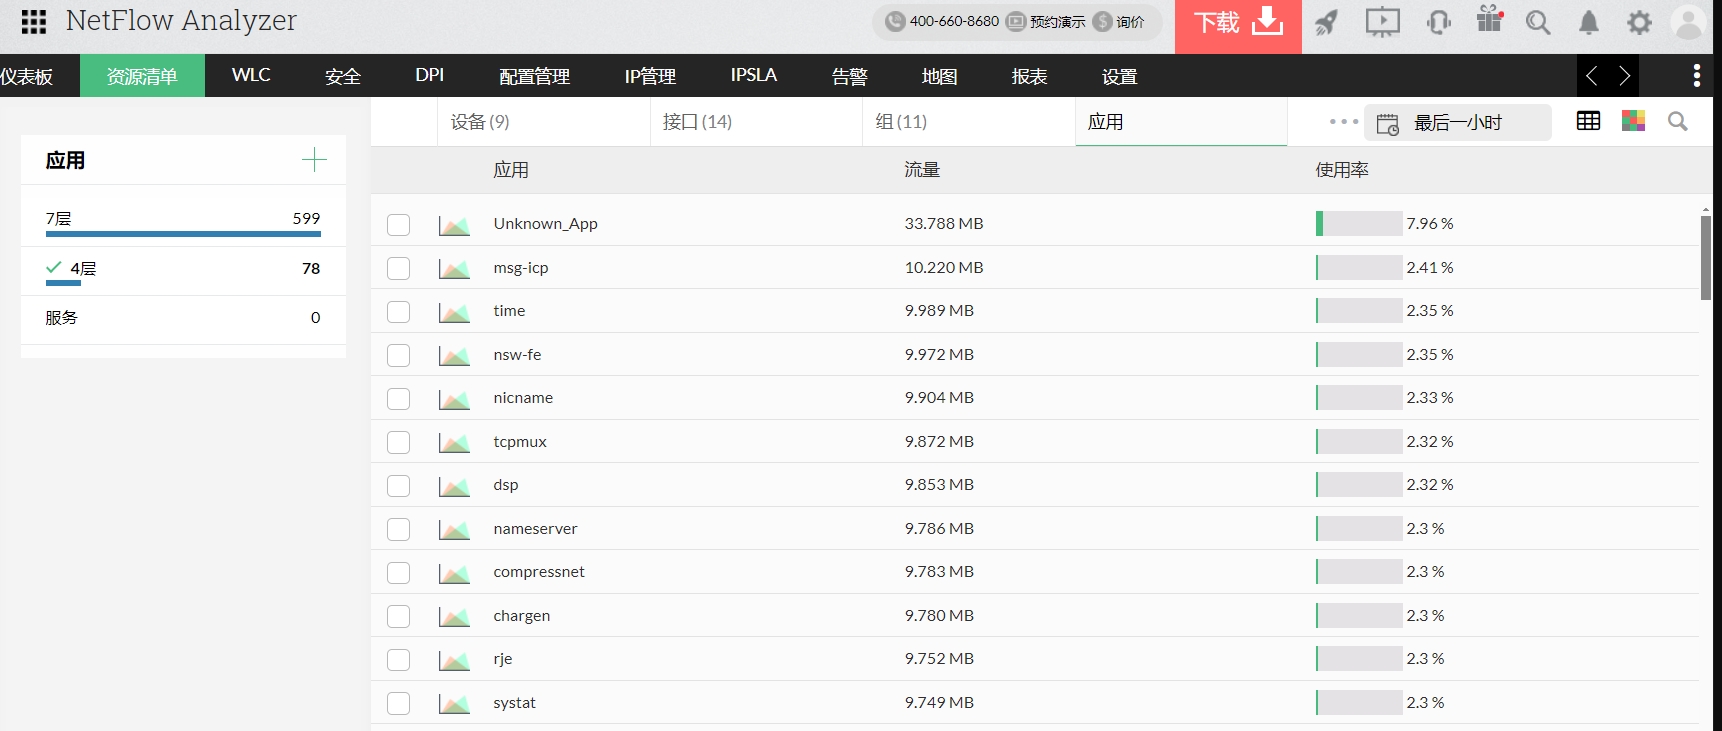
Task: Open the DPI menu
Action: 430,75
